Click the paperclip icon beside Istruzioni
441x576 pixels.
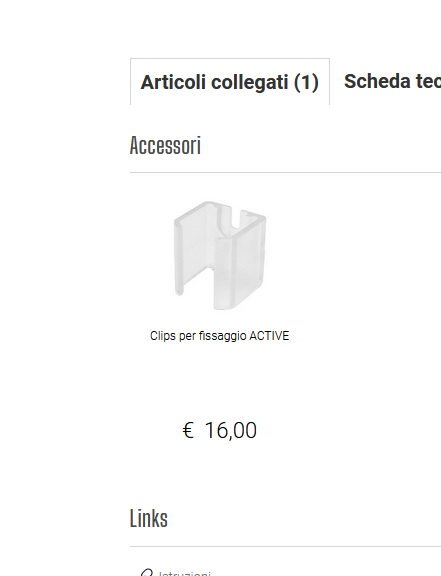pos(146,572)
